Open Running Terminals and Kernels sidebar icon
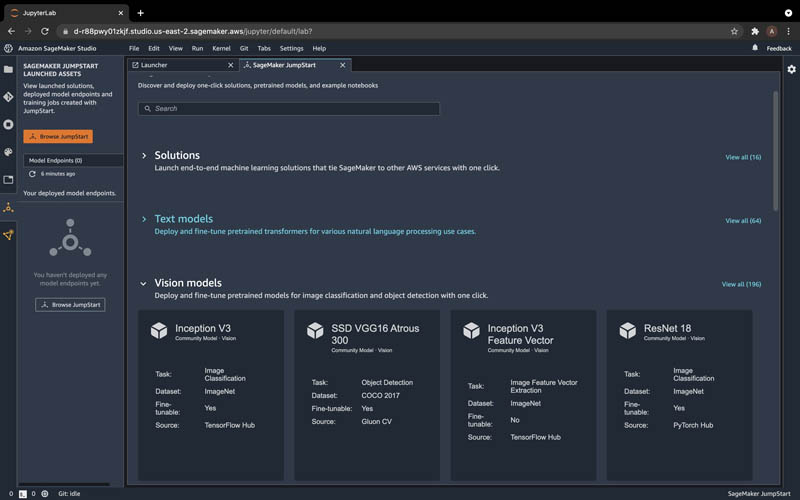Image resolution: width=800 pixels, height=500 pixels. pos(8,124)
